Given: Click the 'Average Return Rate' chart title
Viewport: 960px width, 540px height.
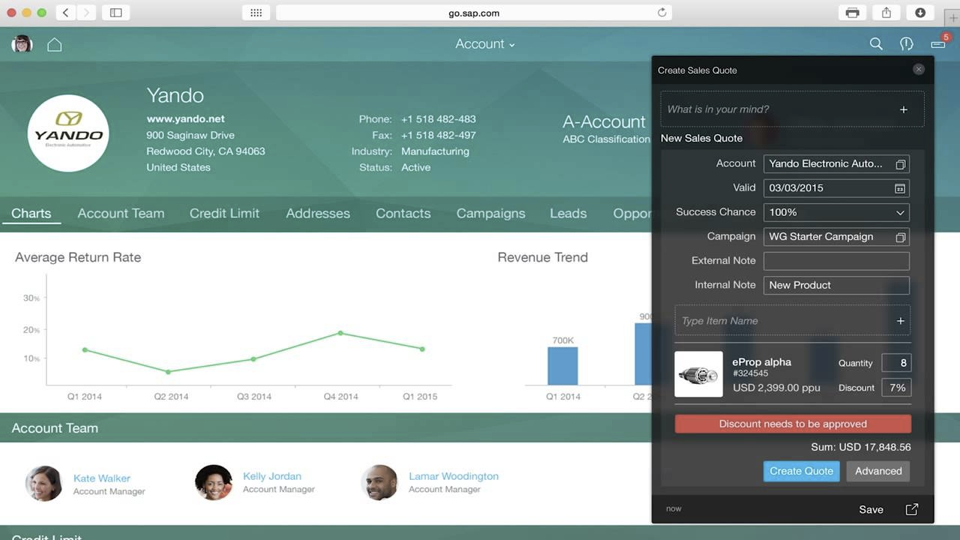Looking at the screenshot, I should point(78,257).
